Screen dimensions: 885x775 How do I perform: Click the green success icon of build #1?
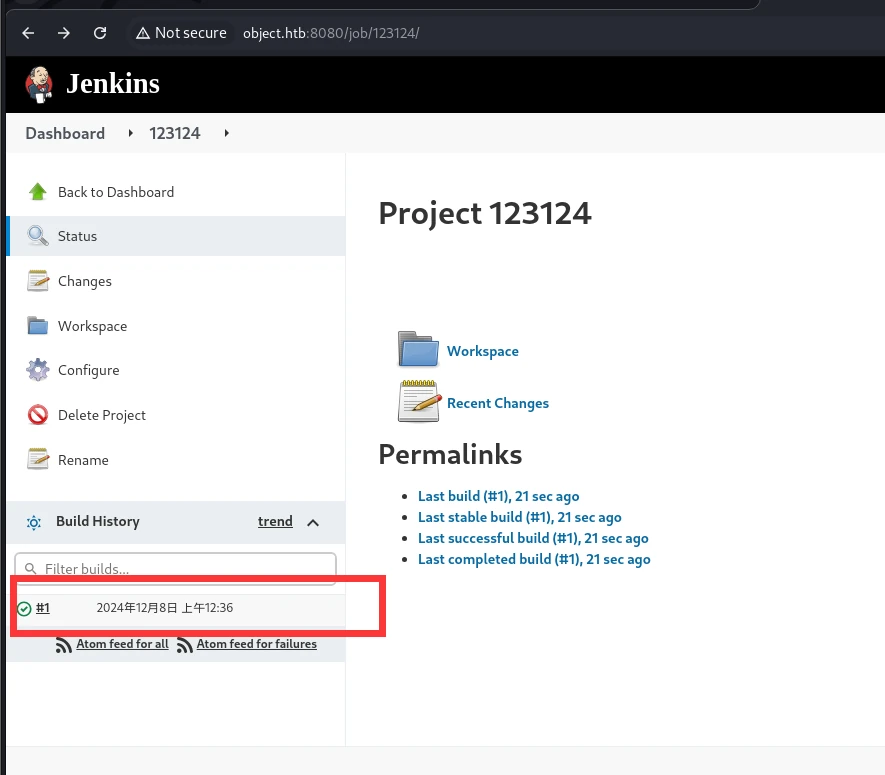[24, 608]
